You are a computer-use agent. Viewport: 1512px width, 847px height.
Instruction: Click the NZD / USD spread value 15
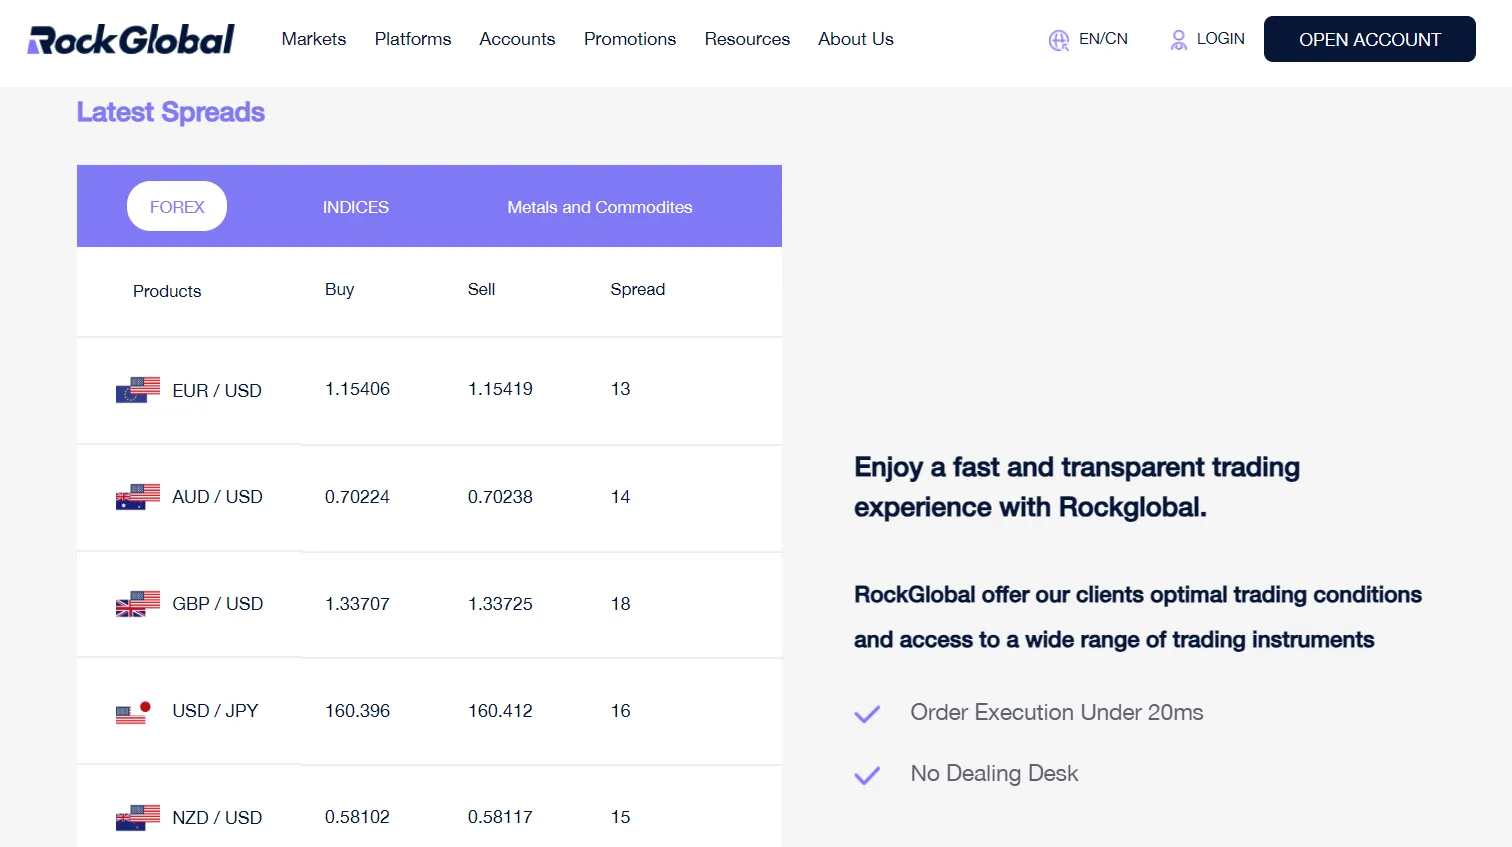tap(621, 817)
